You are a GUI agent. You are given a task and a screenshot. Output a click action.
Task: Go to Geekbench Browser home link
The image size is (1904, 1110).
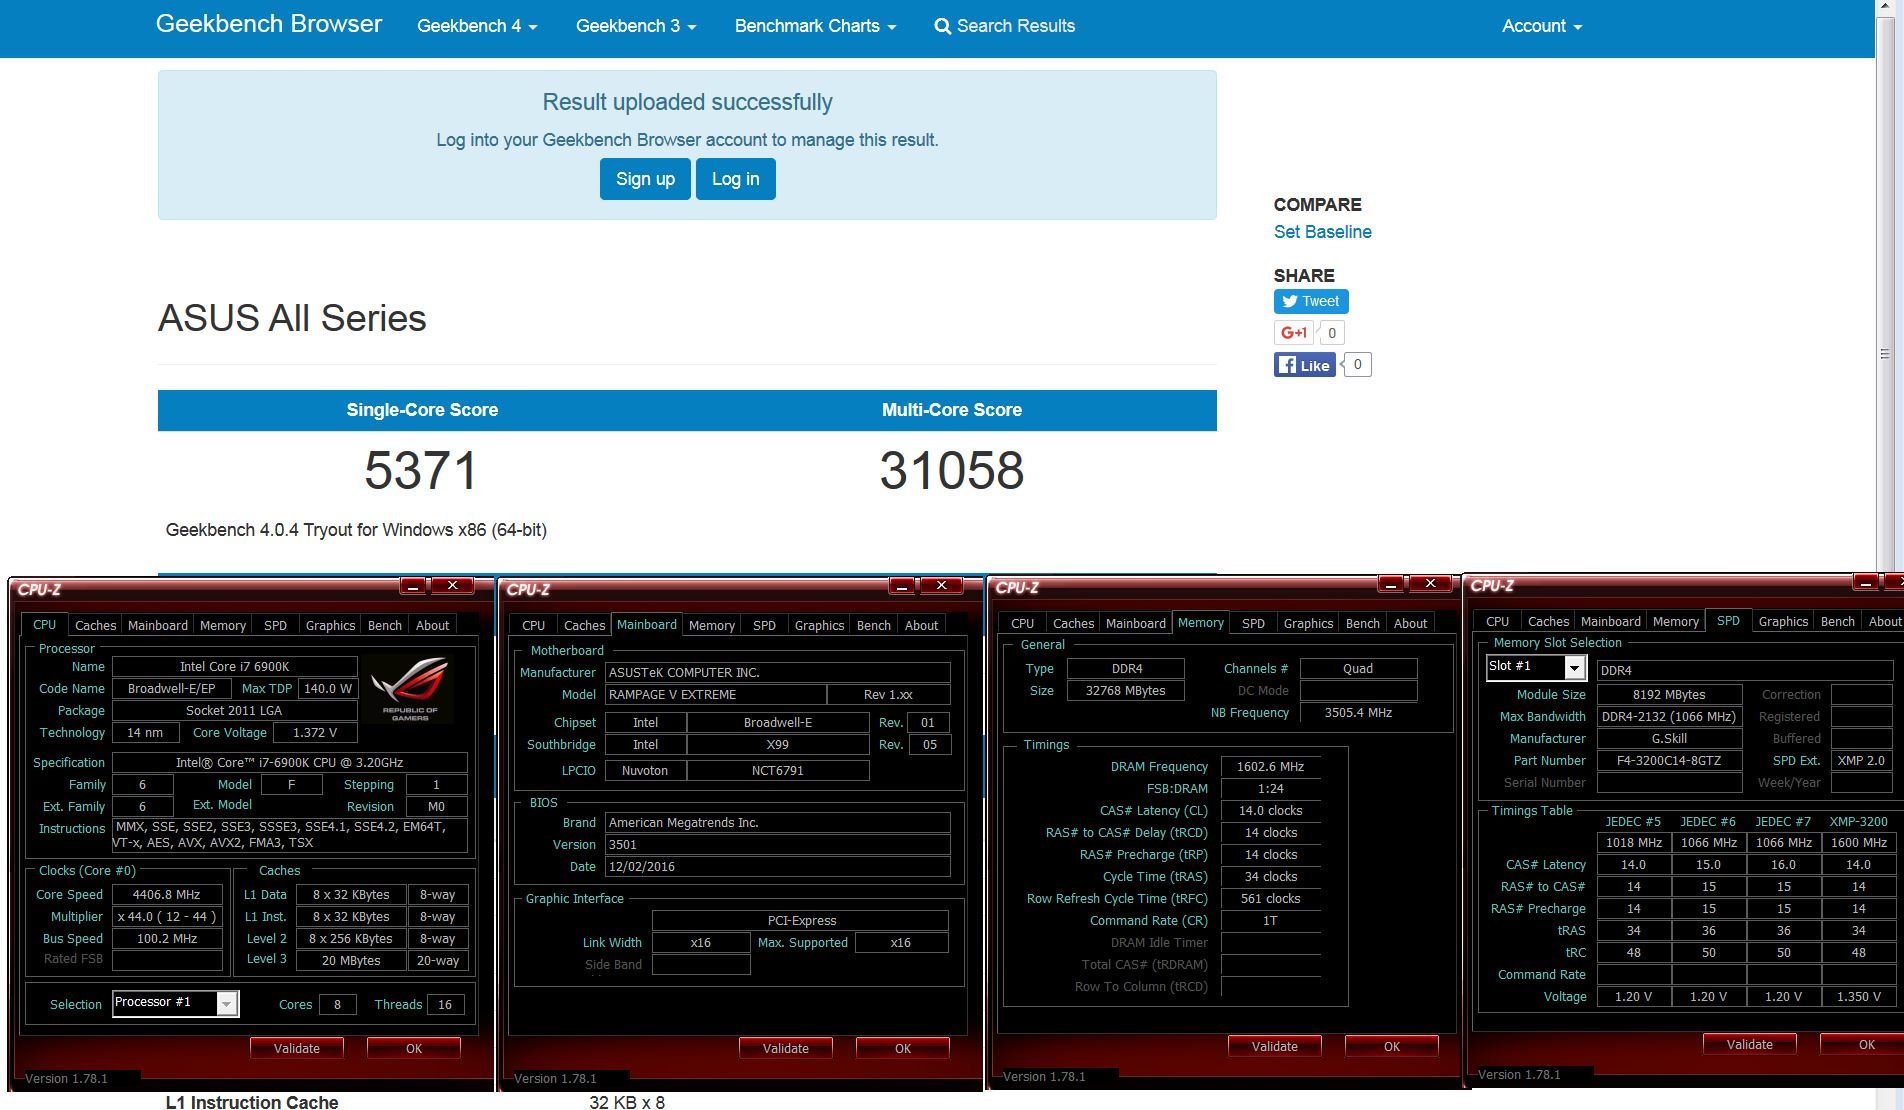point(269,24)
